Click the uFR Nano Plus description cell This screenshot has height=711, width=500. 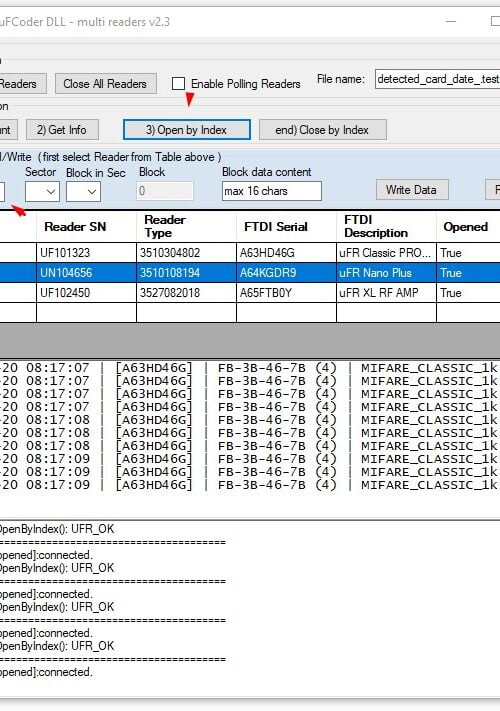[386, 273]
